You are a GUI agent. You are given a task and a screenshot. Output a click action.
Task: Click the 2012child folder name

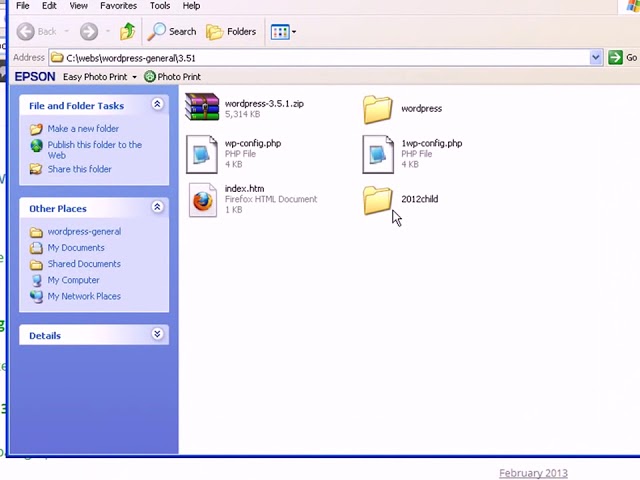click(420, 199)
